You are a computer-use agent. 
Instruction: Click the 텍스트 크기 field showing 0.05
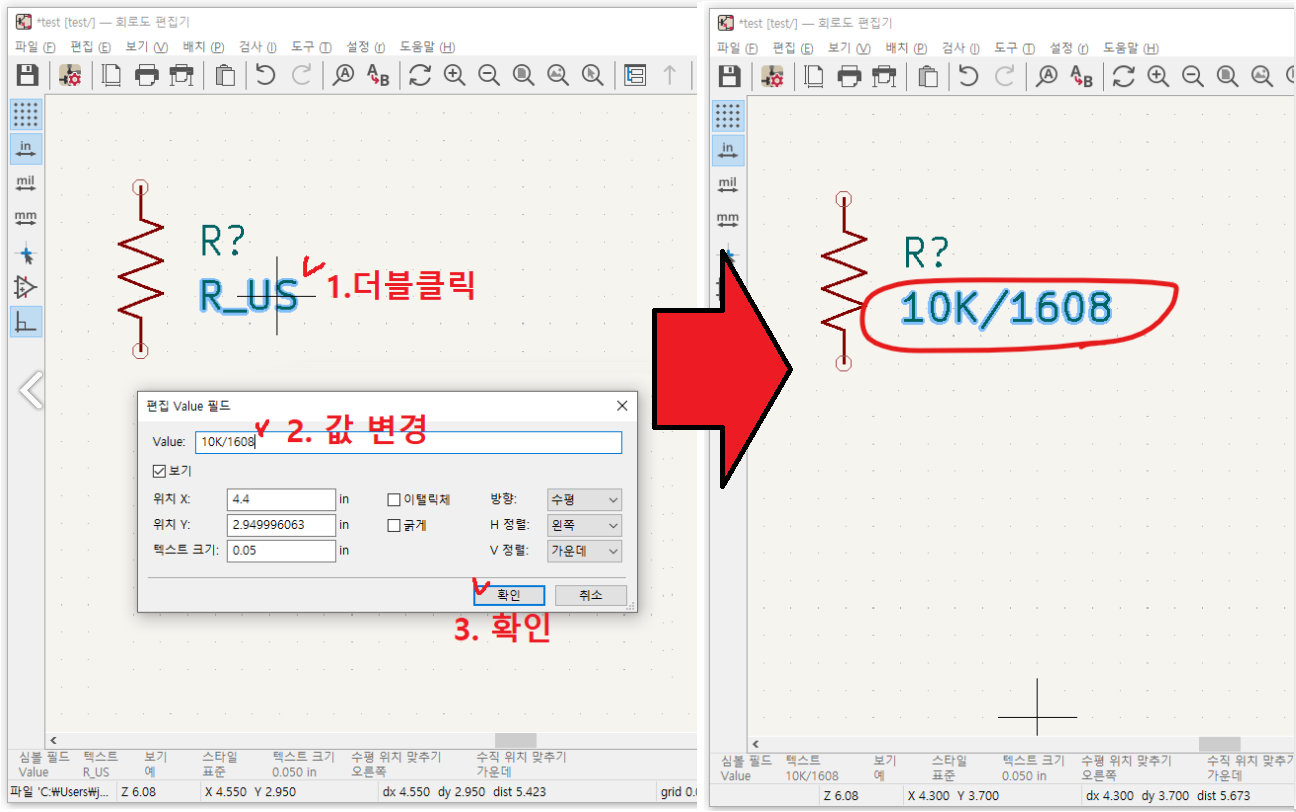pyautogui.click(x=281, y=551)
